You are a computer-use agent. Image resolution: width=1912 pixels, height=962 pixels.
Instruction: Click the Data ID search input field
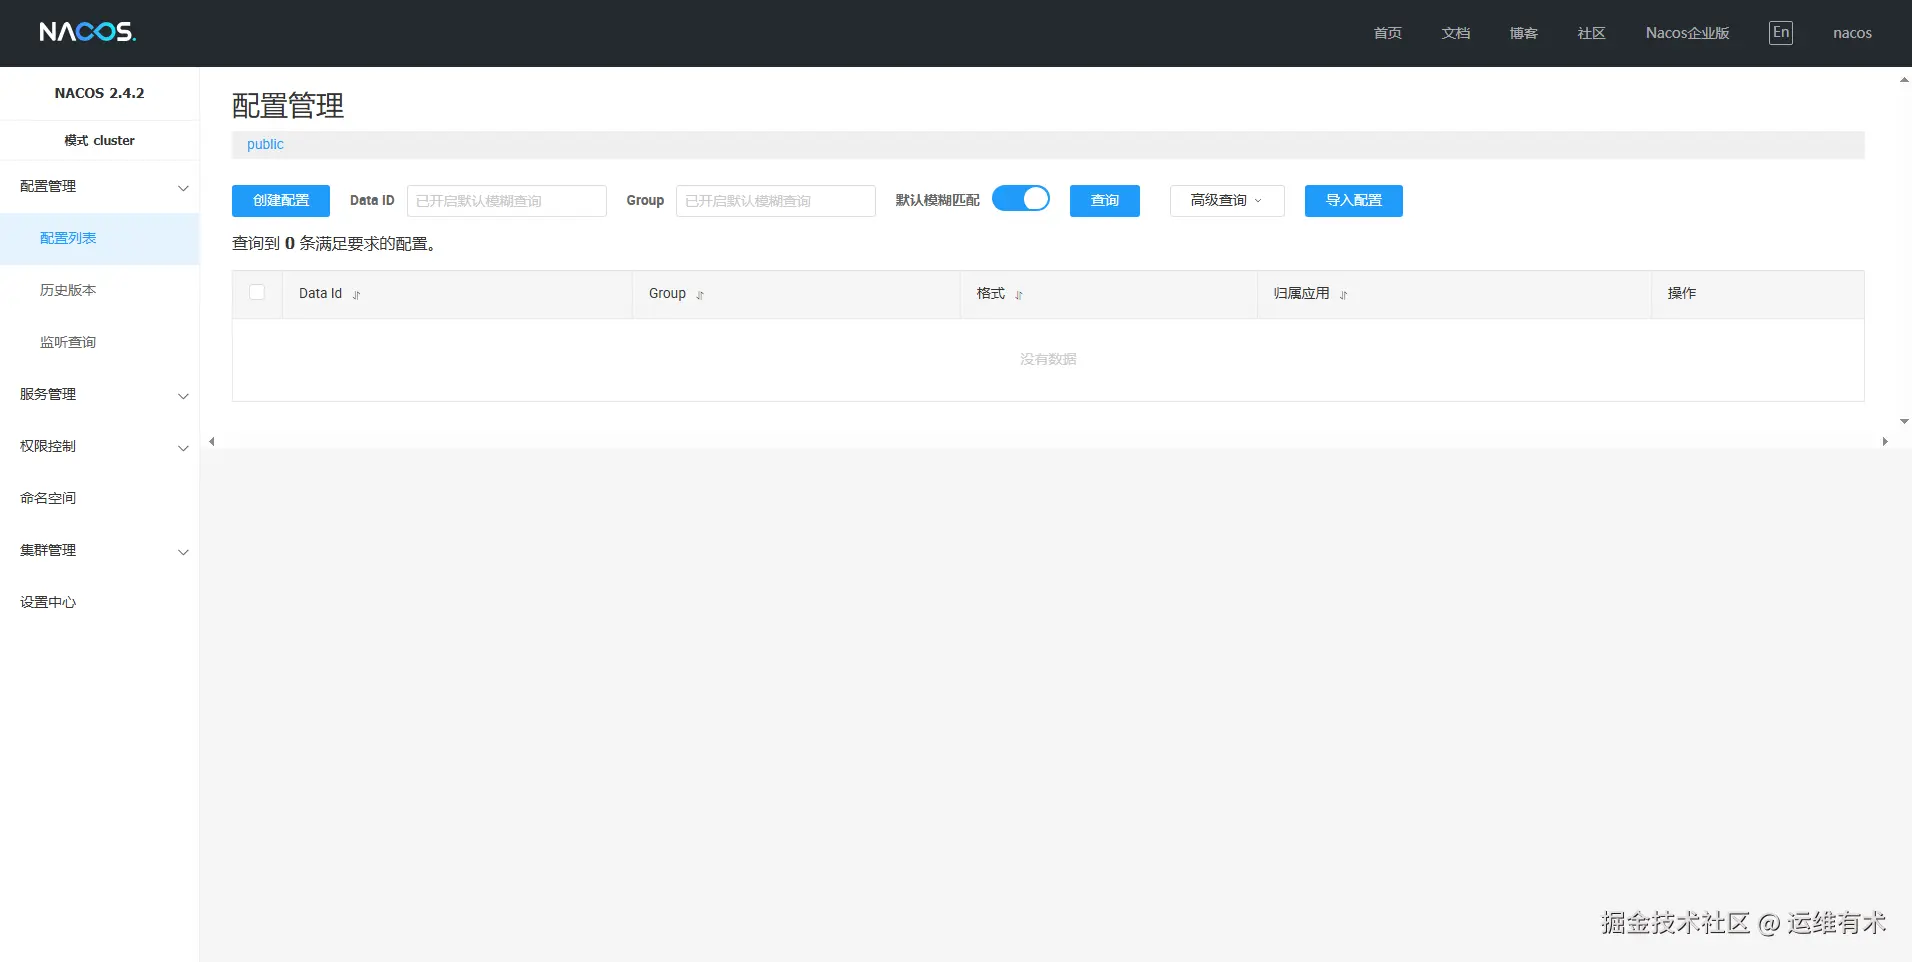[x=507, y=200]
